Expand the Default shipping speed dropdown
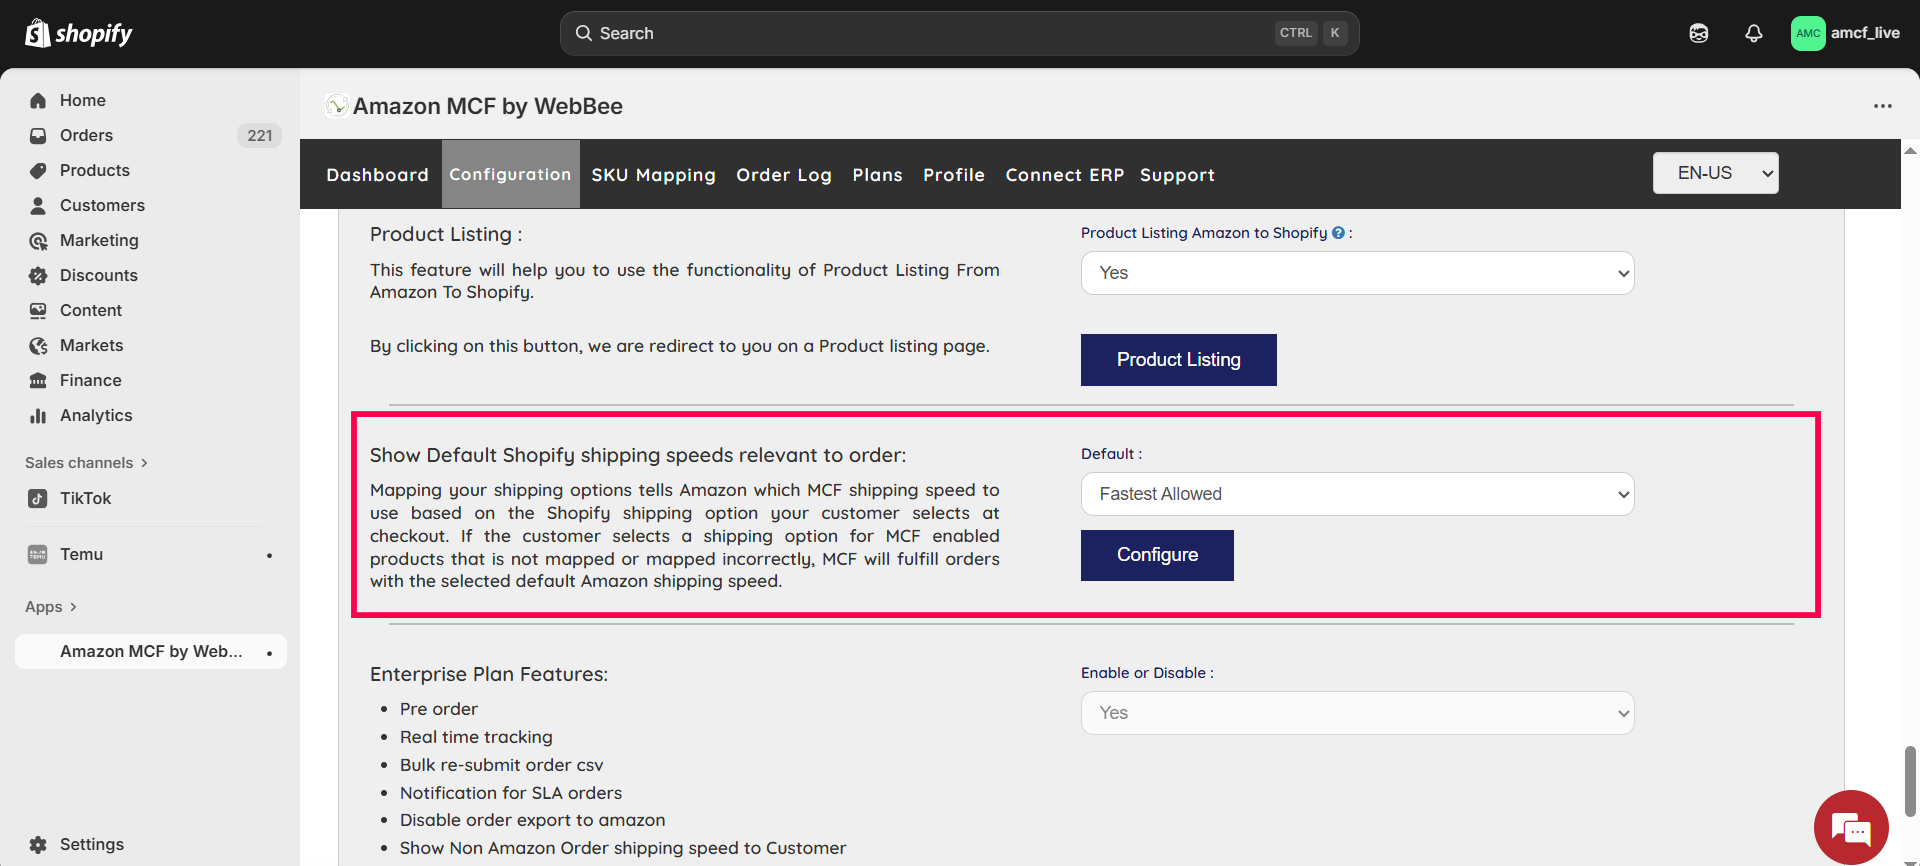Viewport: 1920px width, 866px height. point(1357,494)
